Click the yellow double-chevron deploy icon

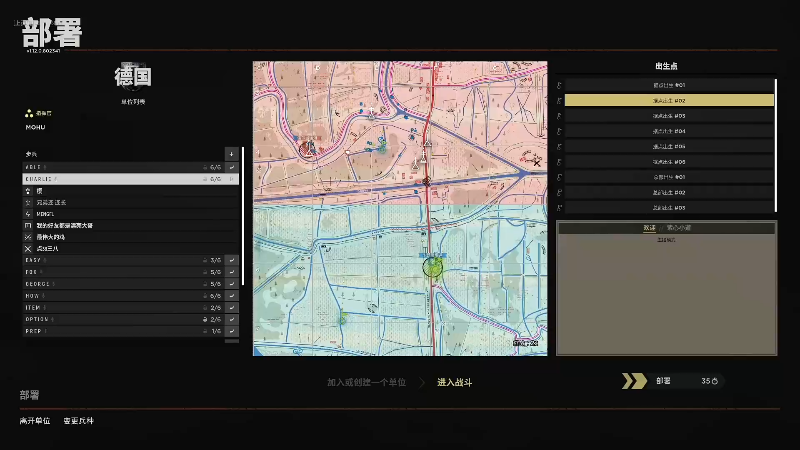coord(634,381)
